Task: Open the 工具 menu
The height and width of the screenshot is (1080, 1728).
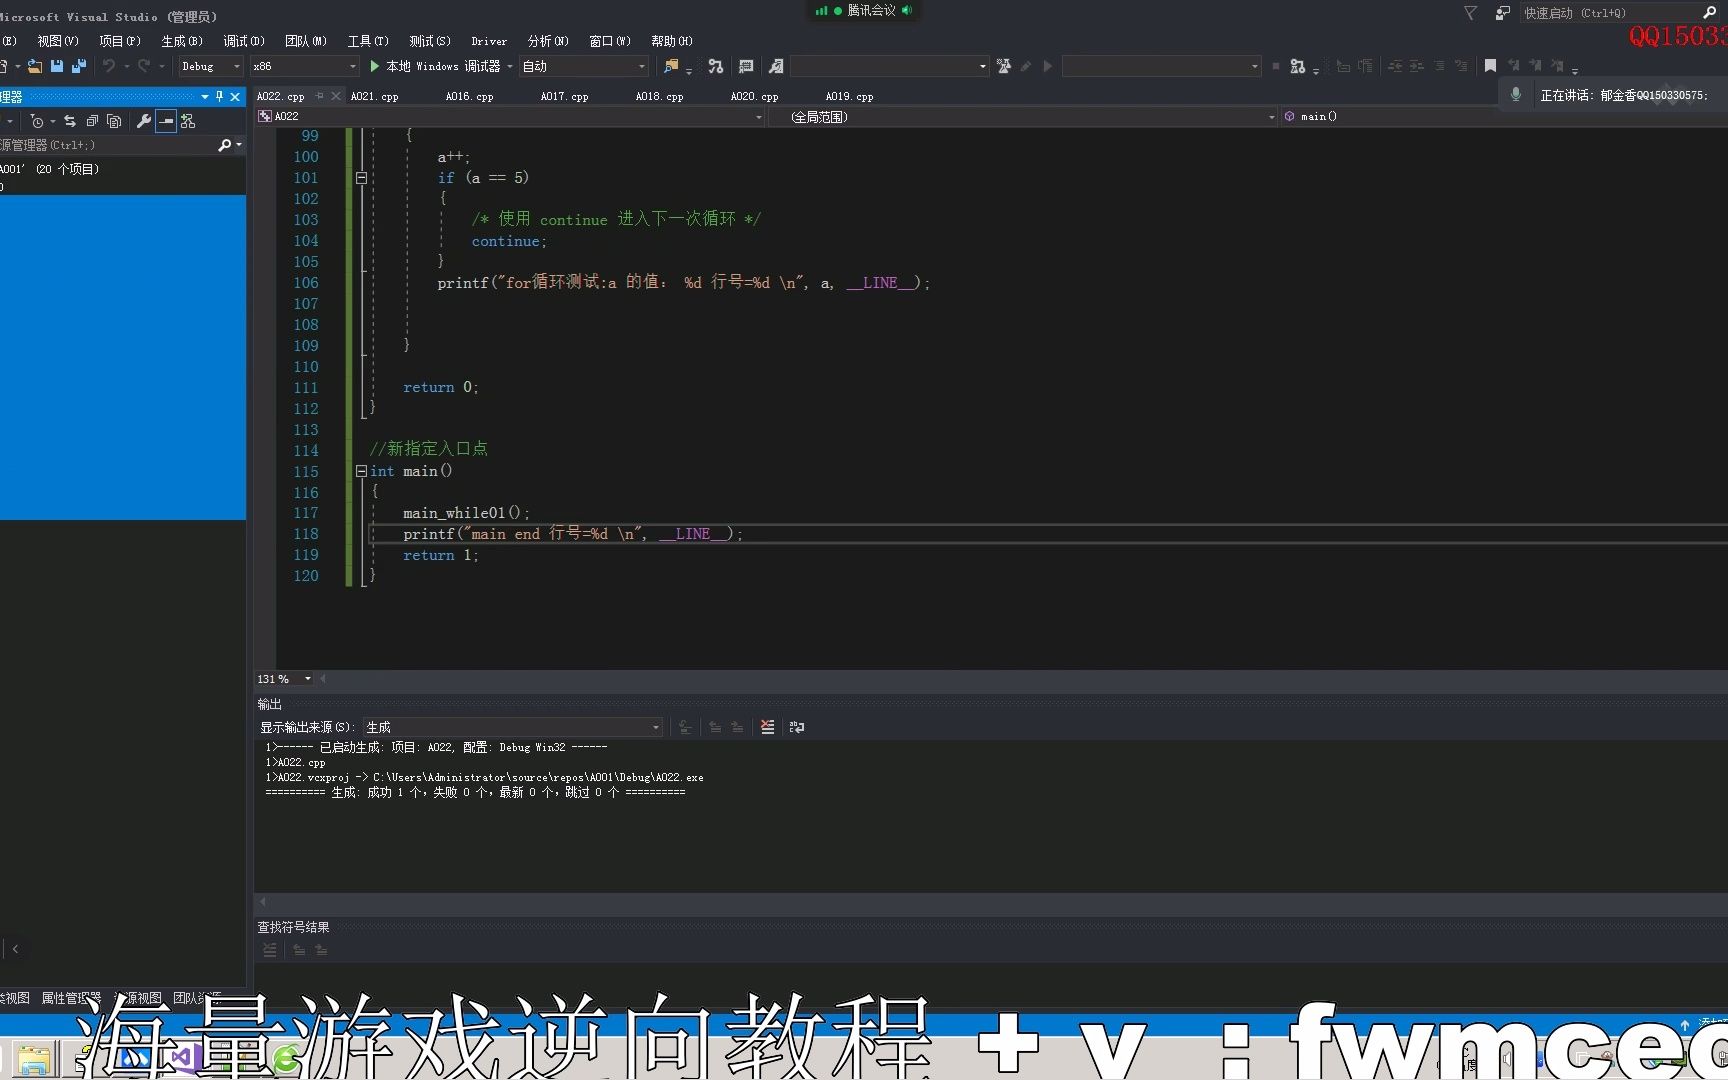Action: click(368, 41)
